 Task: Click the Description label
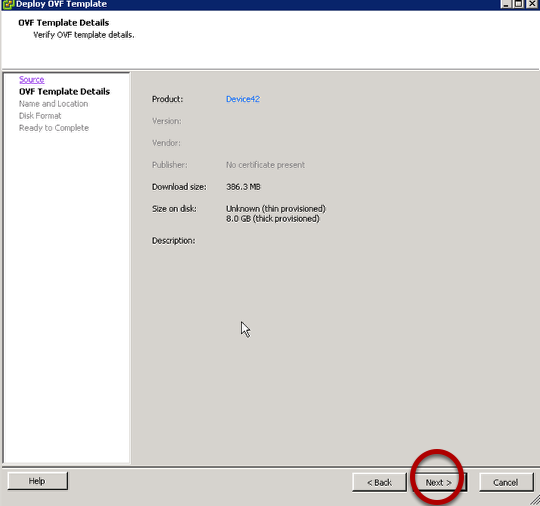(174, 241)
